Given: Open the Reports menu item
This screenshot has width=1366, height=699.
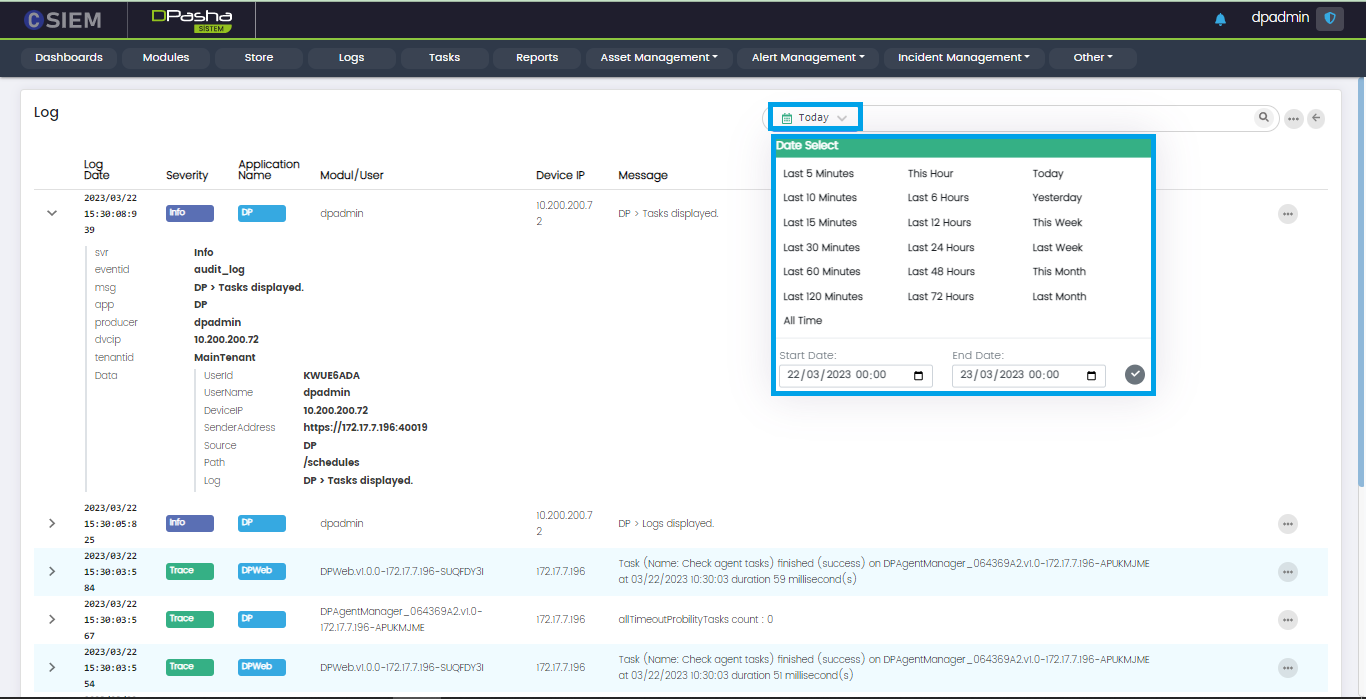Looking at the screenshot, I should click(537, 58).
